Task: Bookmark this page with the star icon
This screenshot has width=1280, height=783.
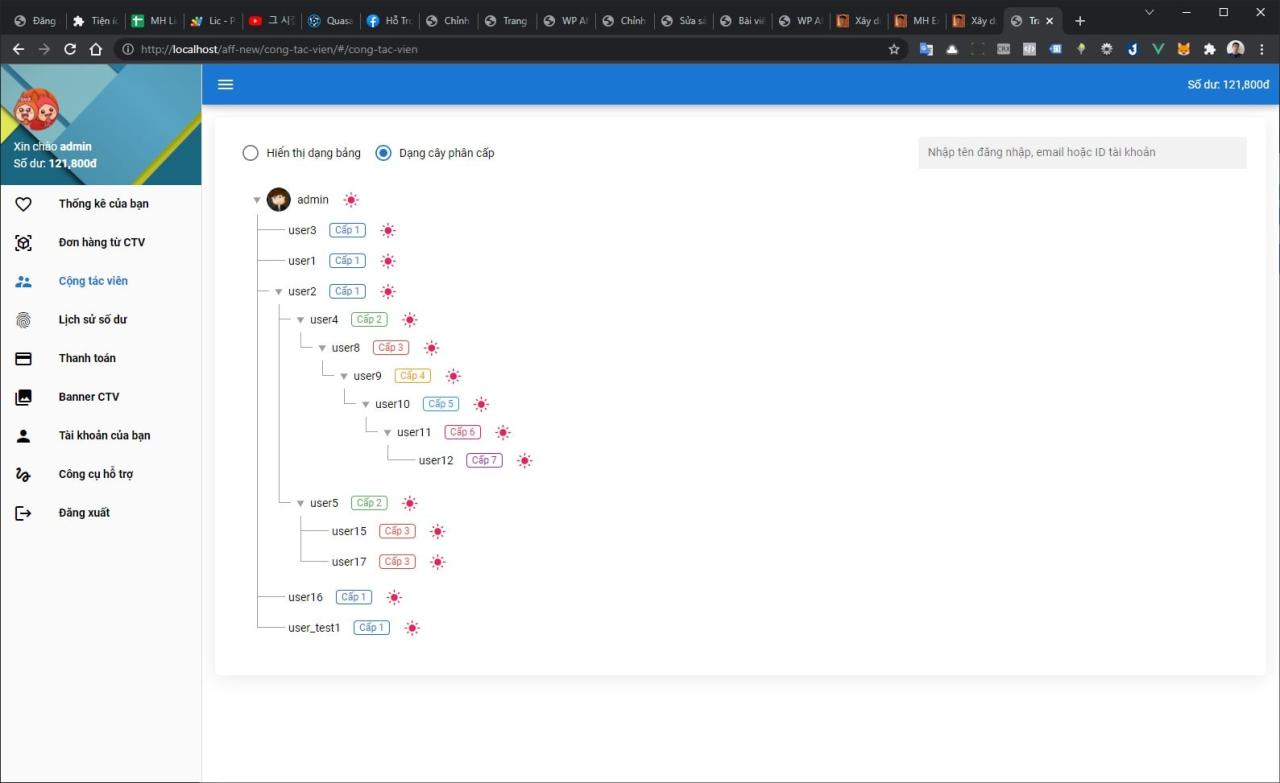Action: [x=894, y=49]
